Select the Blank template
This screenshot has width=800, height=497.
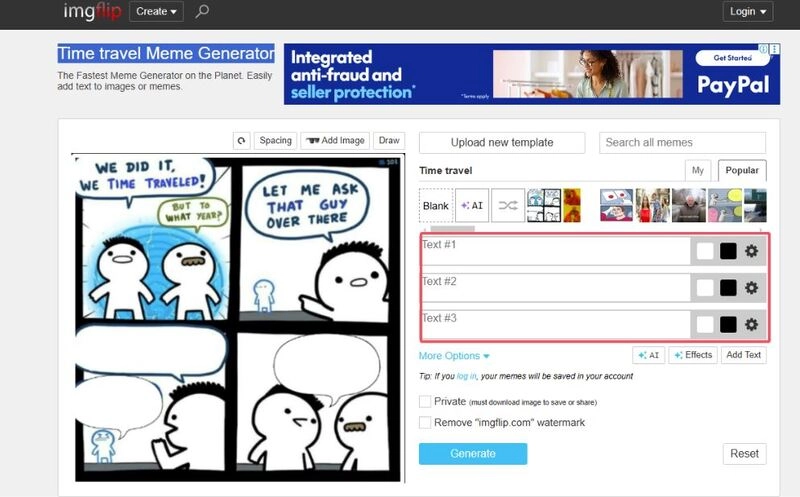pyautogui.click(x=436, y=206)
